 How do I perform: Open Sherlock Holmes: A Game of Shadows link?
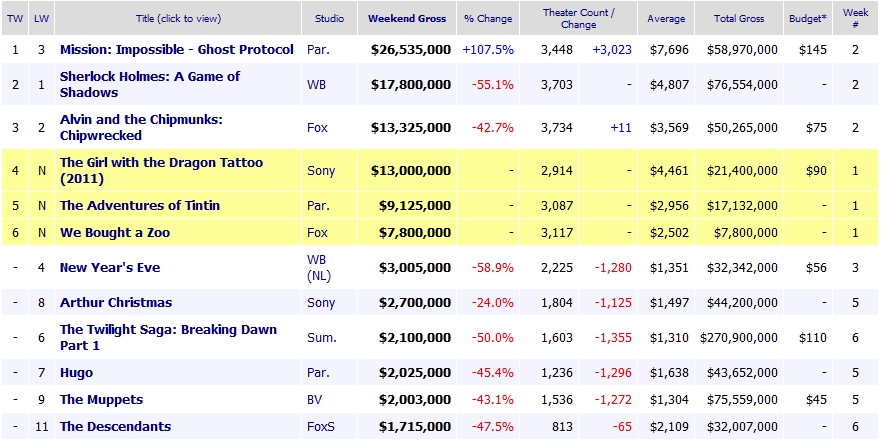tap(149, 84)
